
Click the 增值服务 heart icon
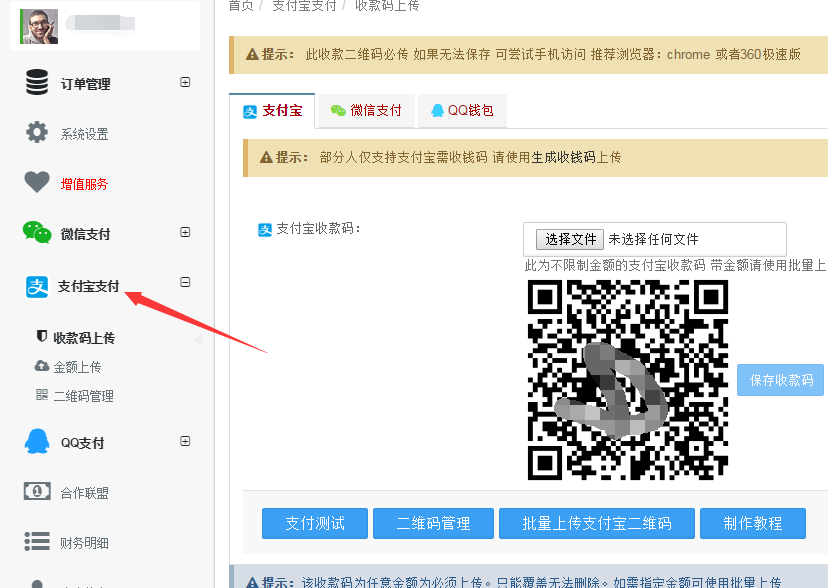click(37, 182)
